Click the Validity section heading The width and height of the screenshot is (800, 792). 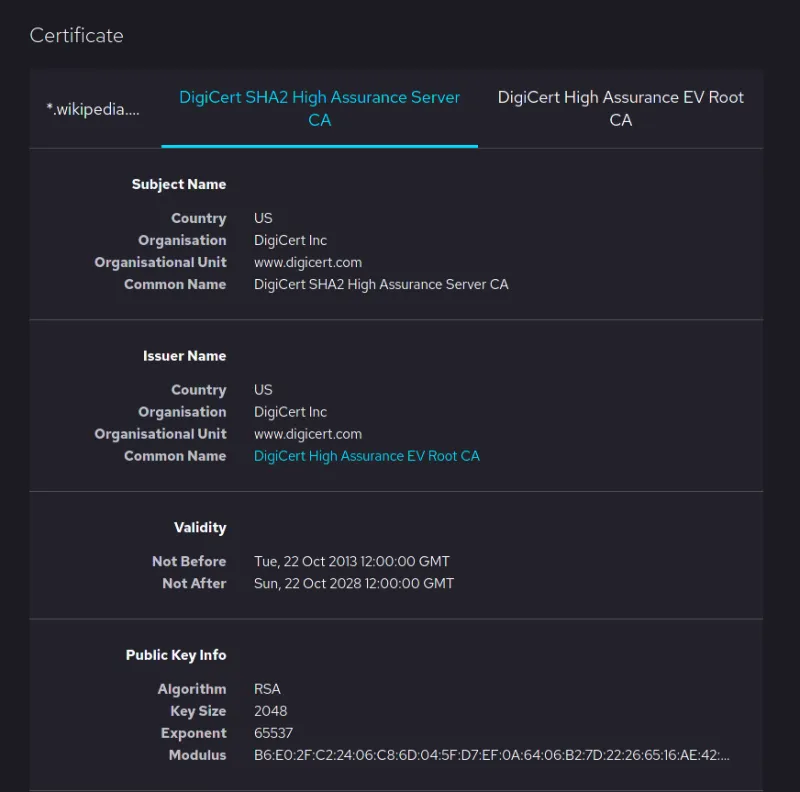pos(200,528)
